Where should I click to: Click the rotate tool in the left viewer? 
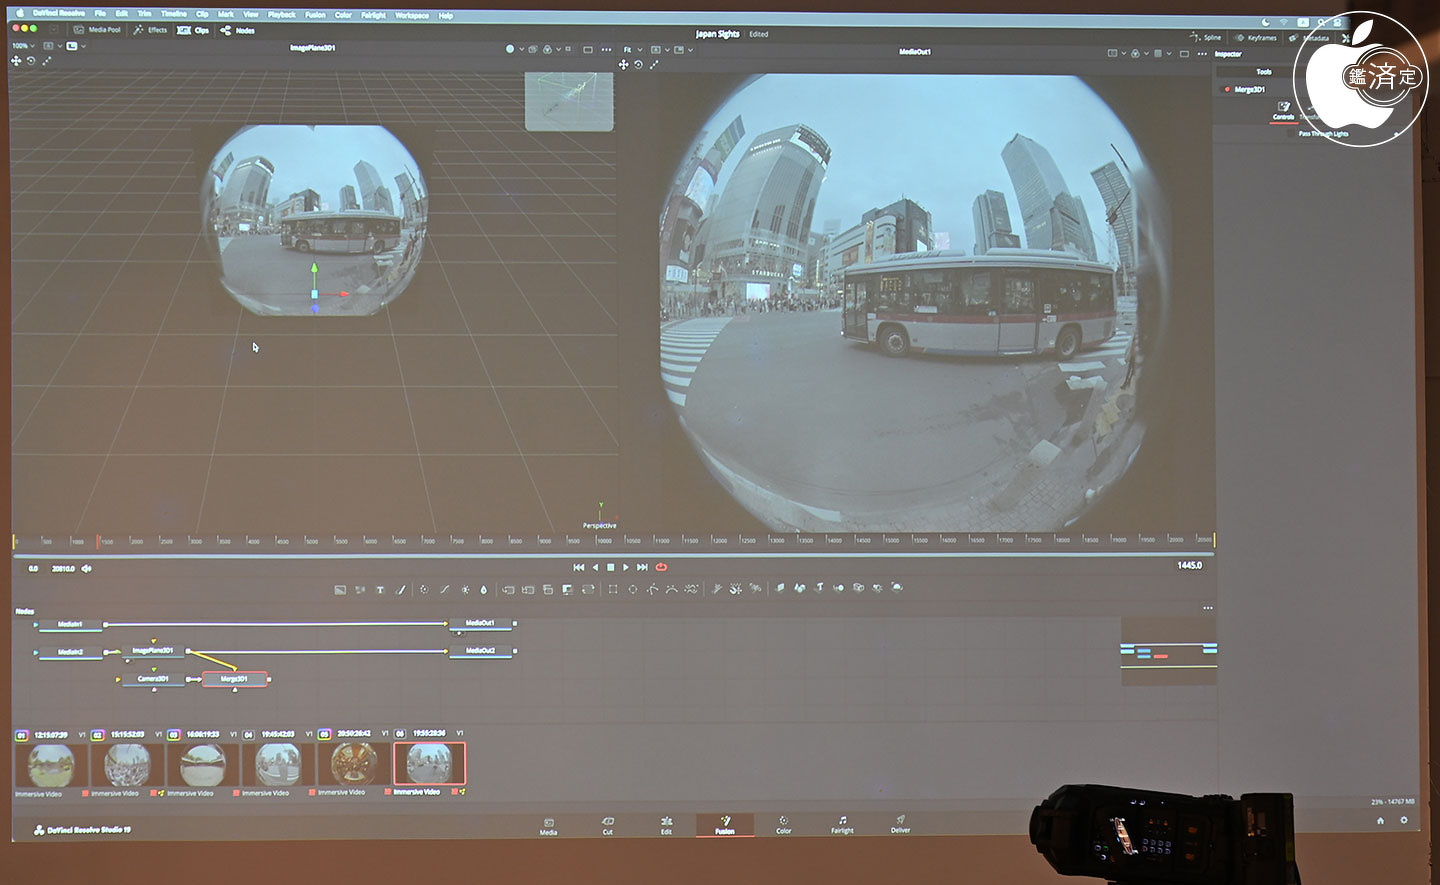coord(31,61)
